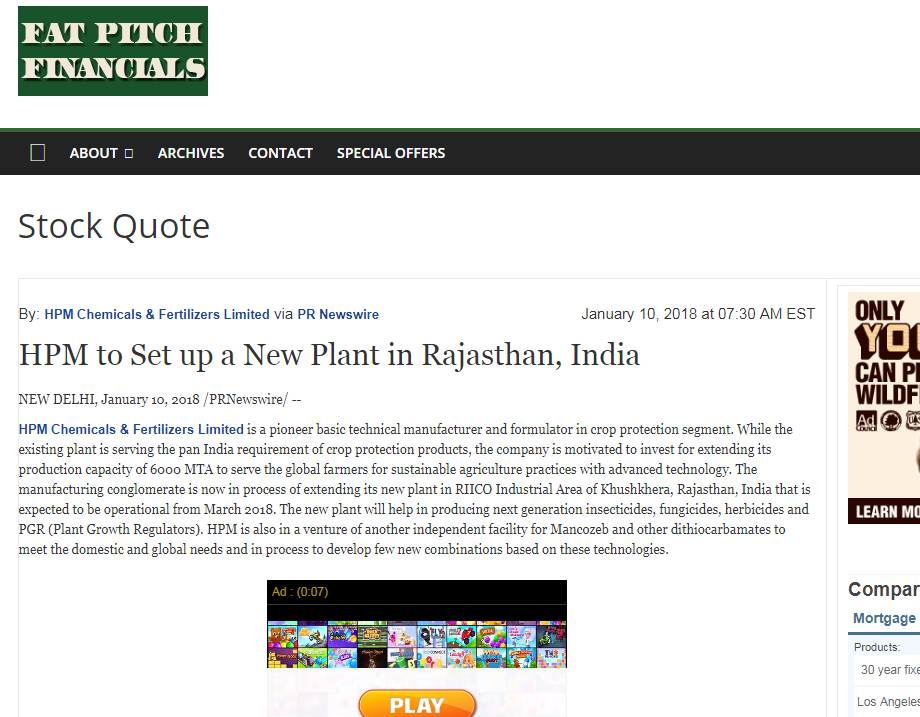The height and width of the screenshot is (717, 920).
Task: Click the Fat Pitch Financials logo
Action: click(113, 51)
